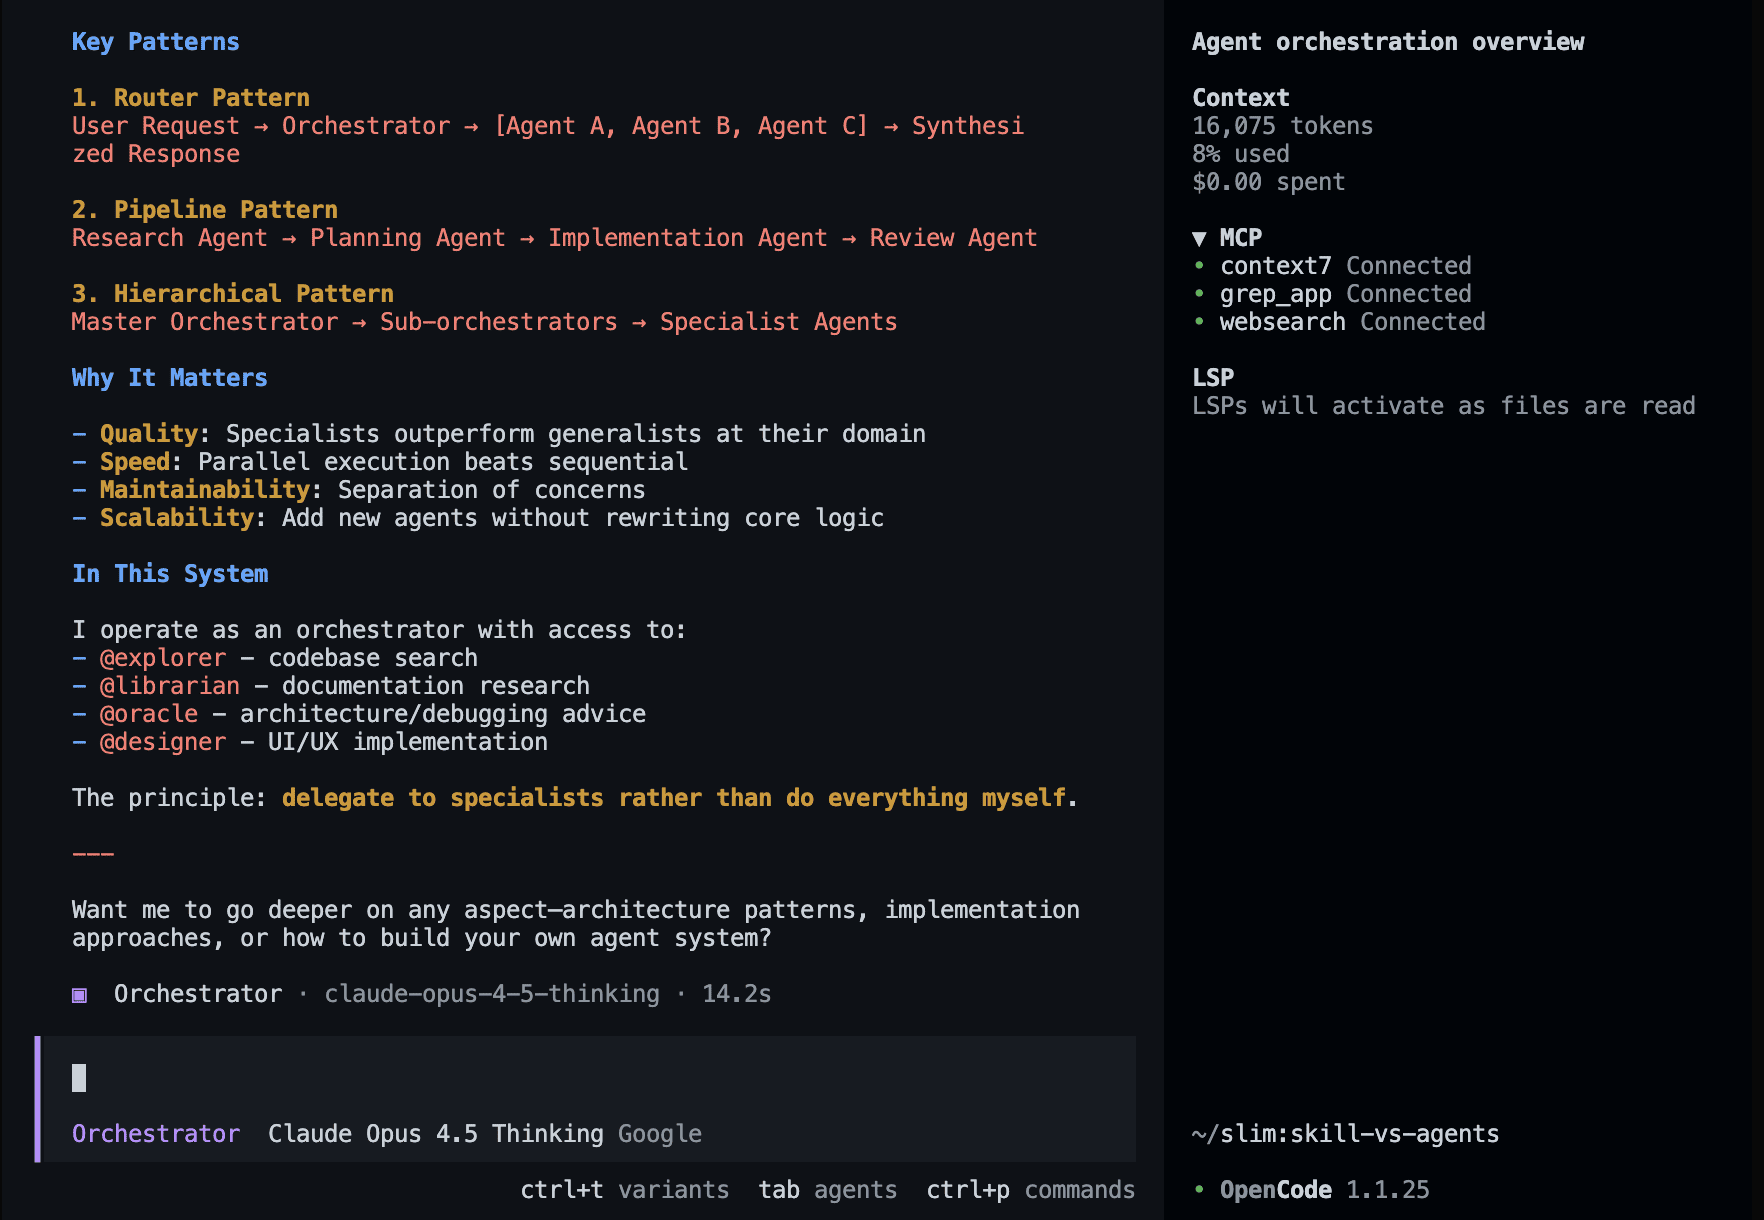Click the @oracle agent mention
The width and height of the screenshot is (1764, 1220).
[x=149, y=714]
